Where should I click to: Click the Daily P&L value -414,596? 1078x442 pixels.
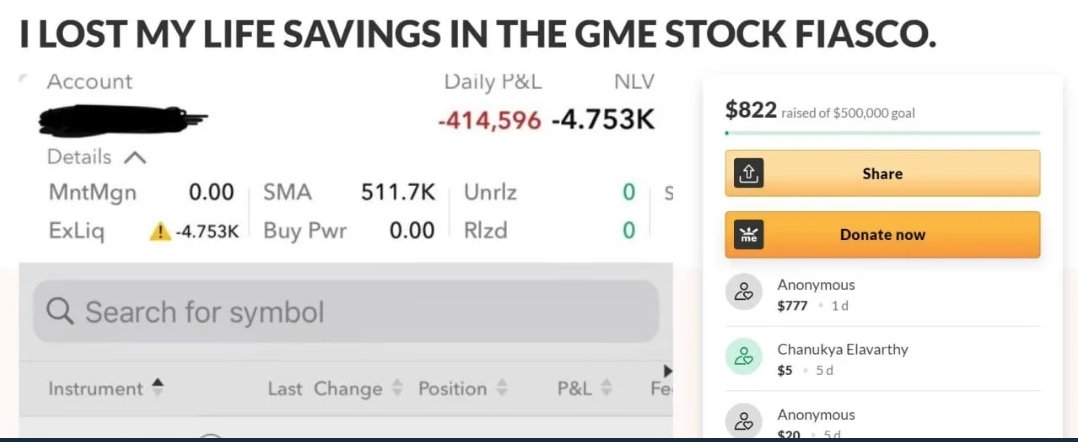(490, 120)
